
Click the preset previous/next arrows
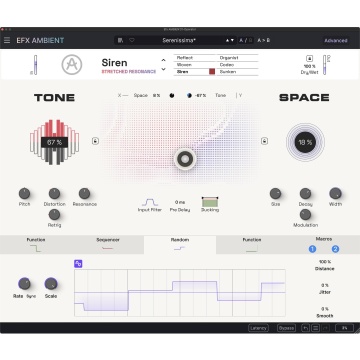230,40
